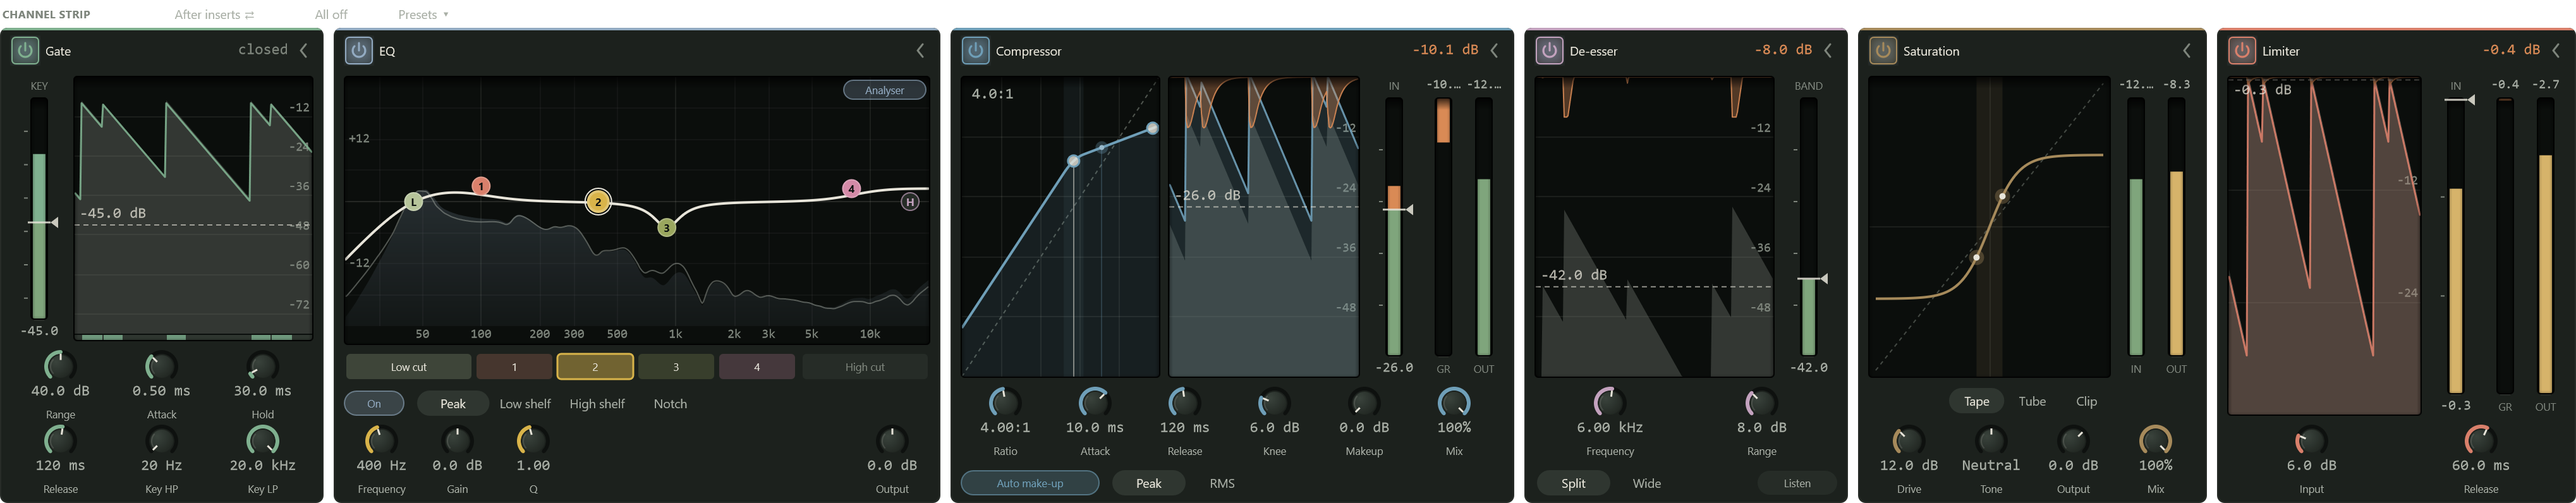Image resolution: width=2576 pixels, height=503 pixels.
Task: Click the yellow band 2 EQ node
Action: tap(598, 202)
